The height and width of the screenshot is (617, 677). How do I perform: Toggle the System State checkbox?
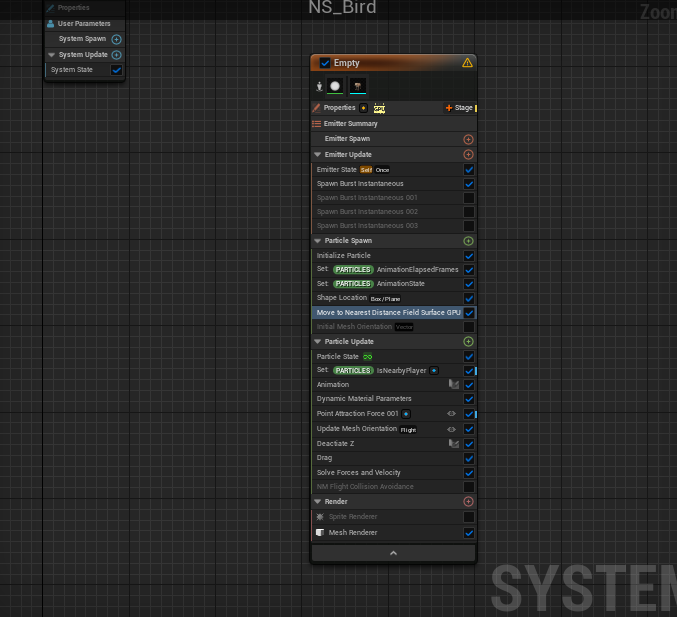pos(117,70)
